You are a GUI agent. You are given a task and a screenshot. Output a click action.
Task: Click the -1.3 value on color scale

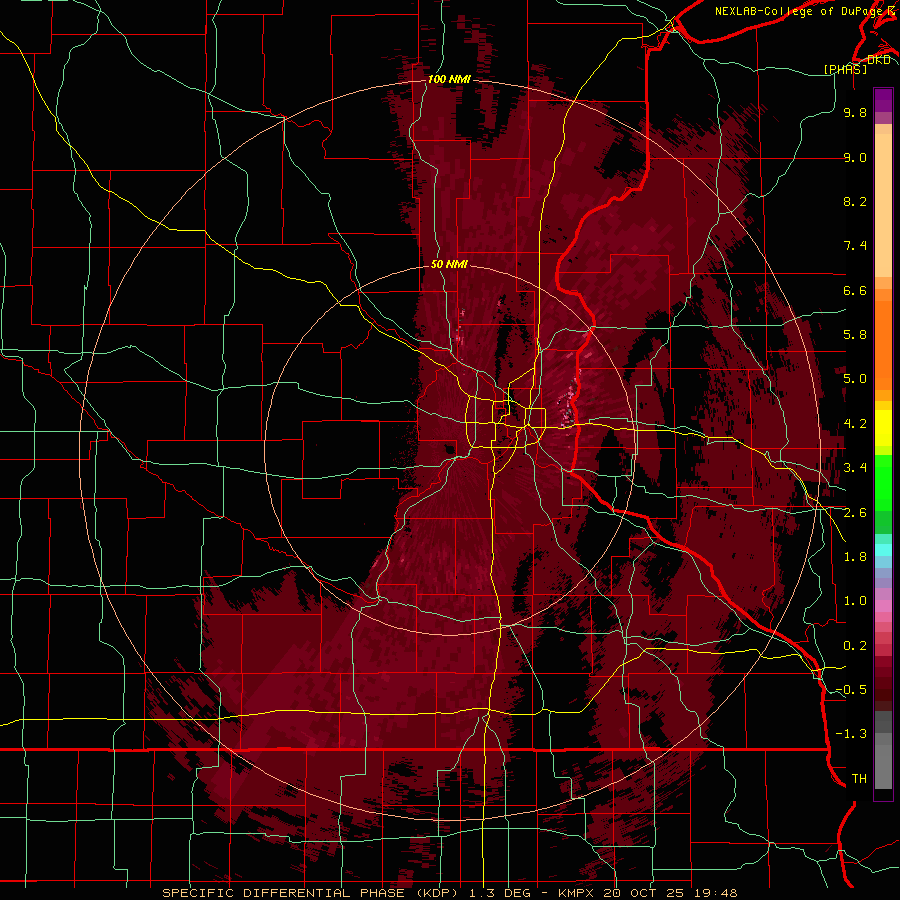pyautogui.click(x=851, y=734)
